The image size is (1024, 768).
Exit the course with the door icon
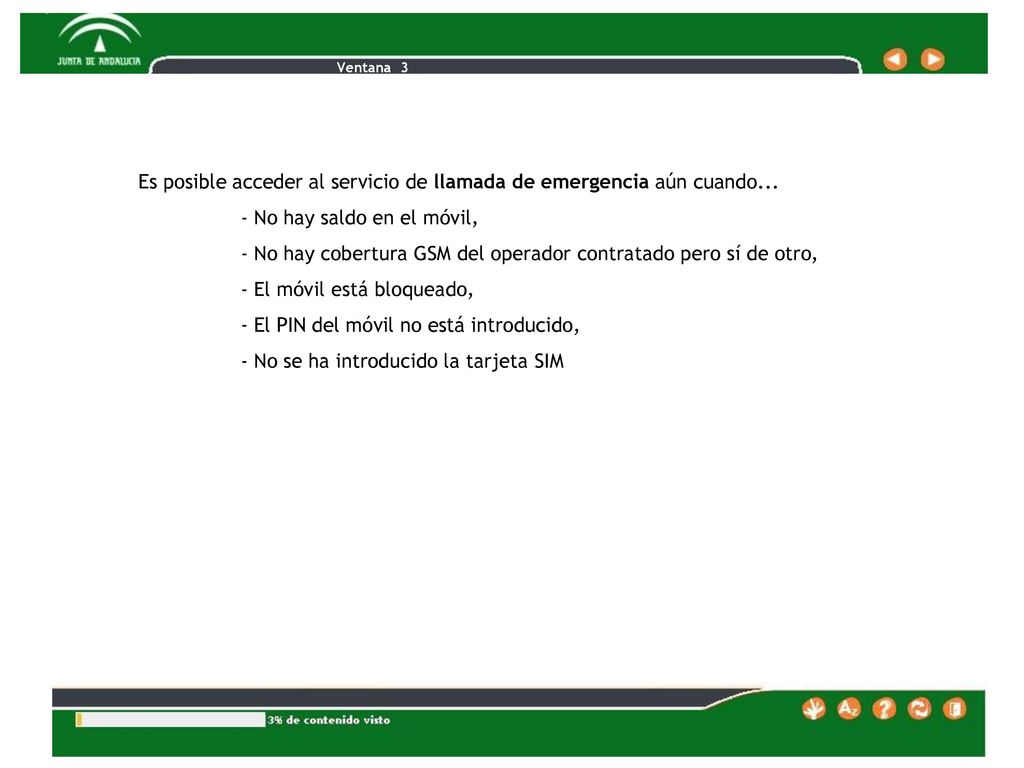point(954,709)
